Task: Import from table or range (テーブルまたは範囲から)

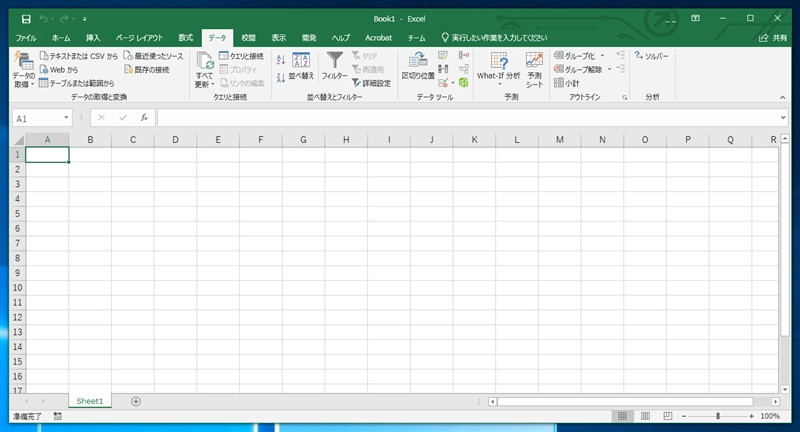Action: tap(77, 83)
